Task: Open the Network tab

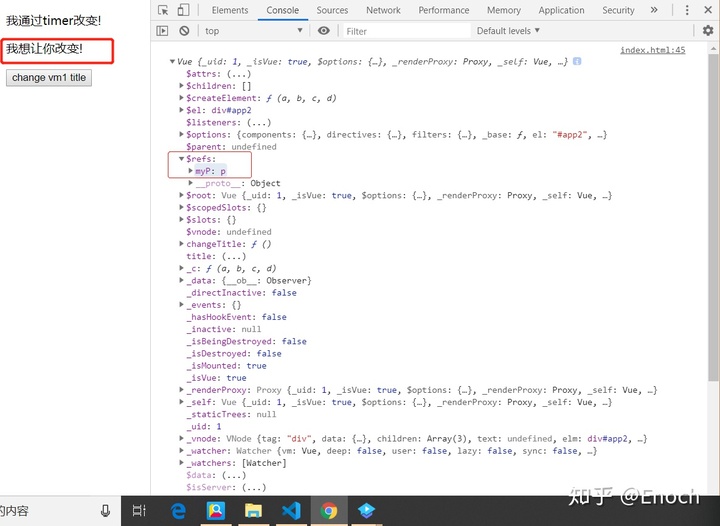Action: 383,10
